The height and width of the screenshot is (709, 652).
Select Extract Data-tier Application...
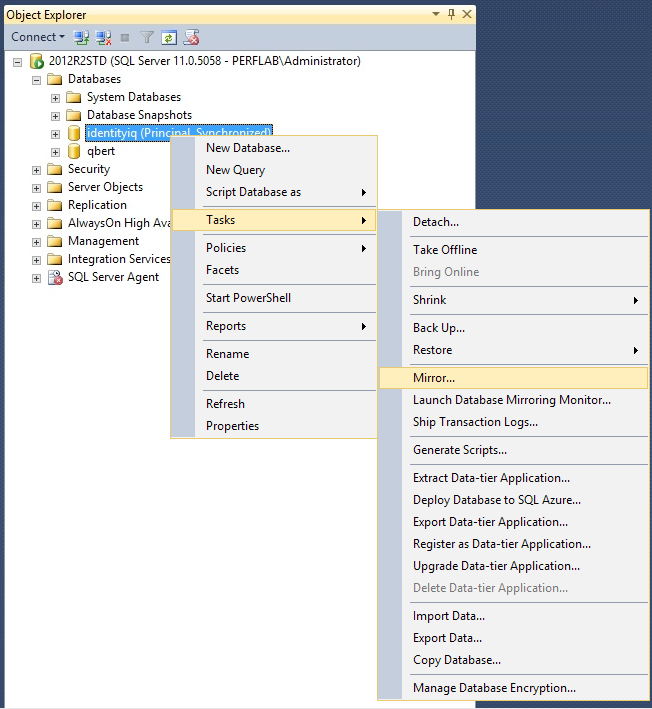tap(514, 478)
